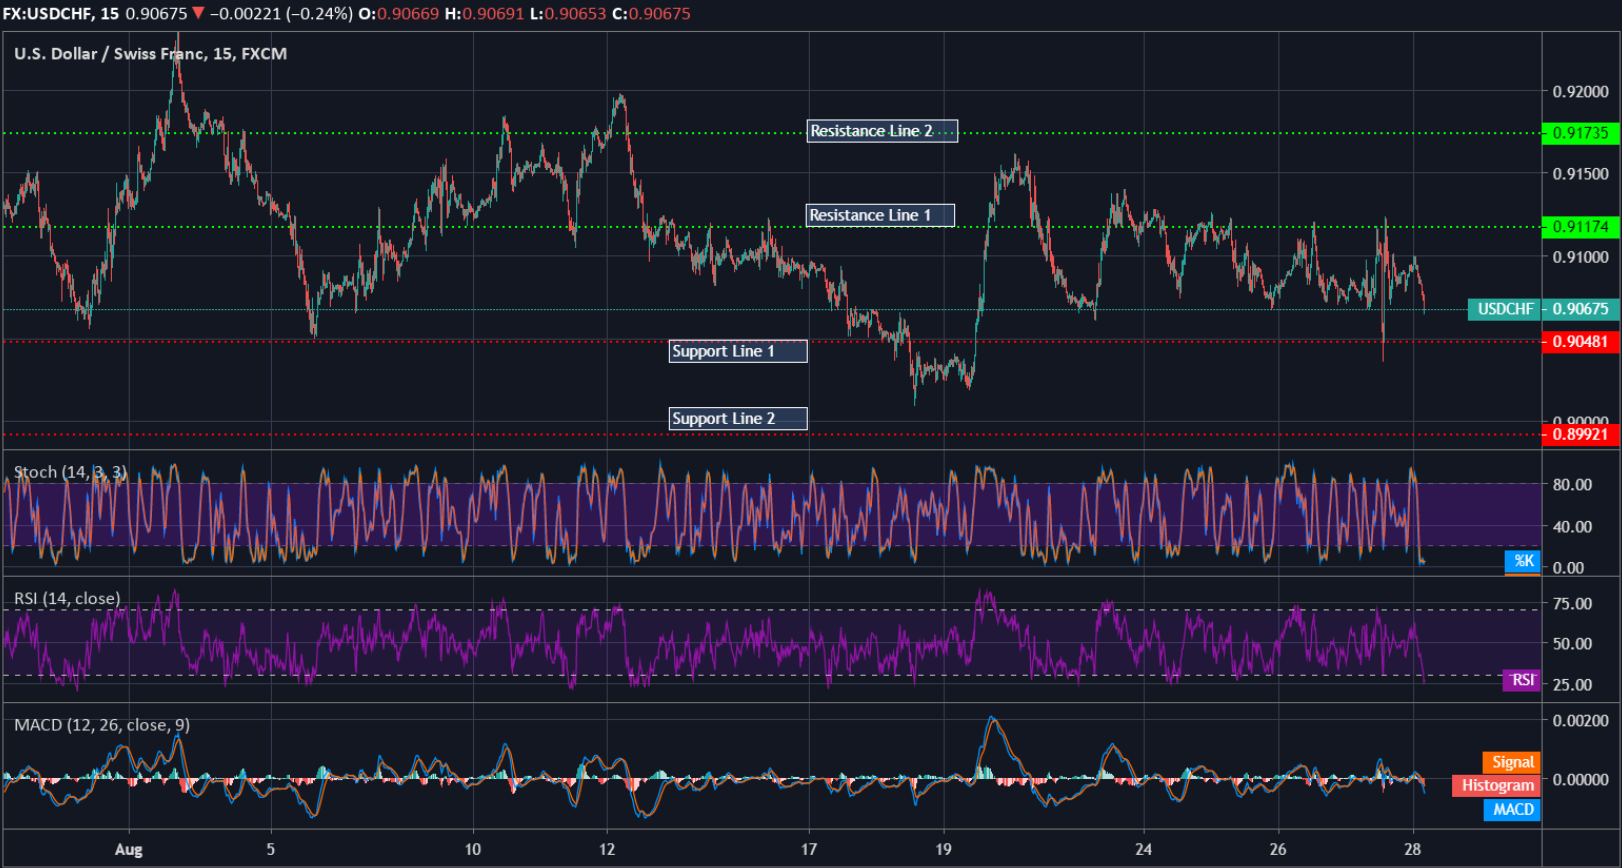Click the Stoch (14, 3, 3) indicator title
Image resolution: width=1622 pixels, height=868 pixels.
[x=70, y=472]
